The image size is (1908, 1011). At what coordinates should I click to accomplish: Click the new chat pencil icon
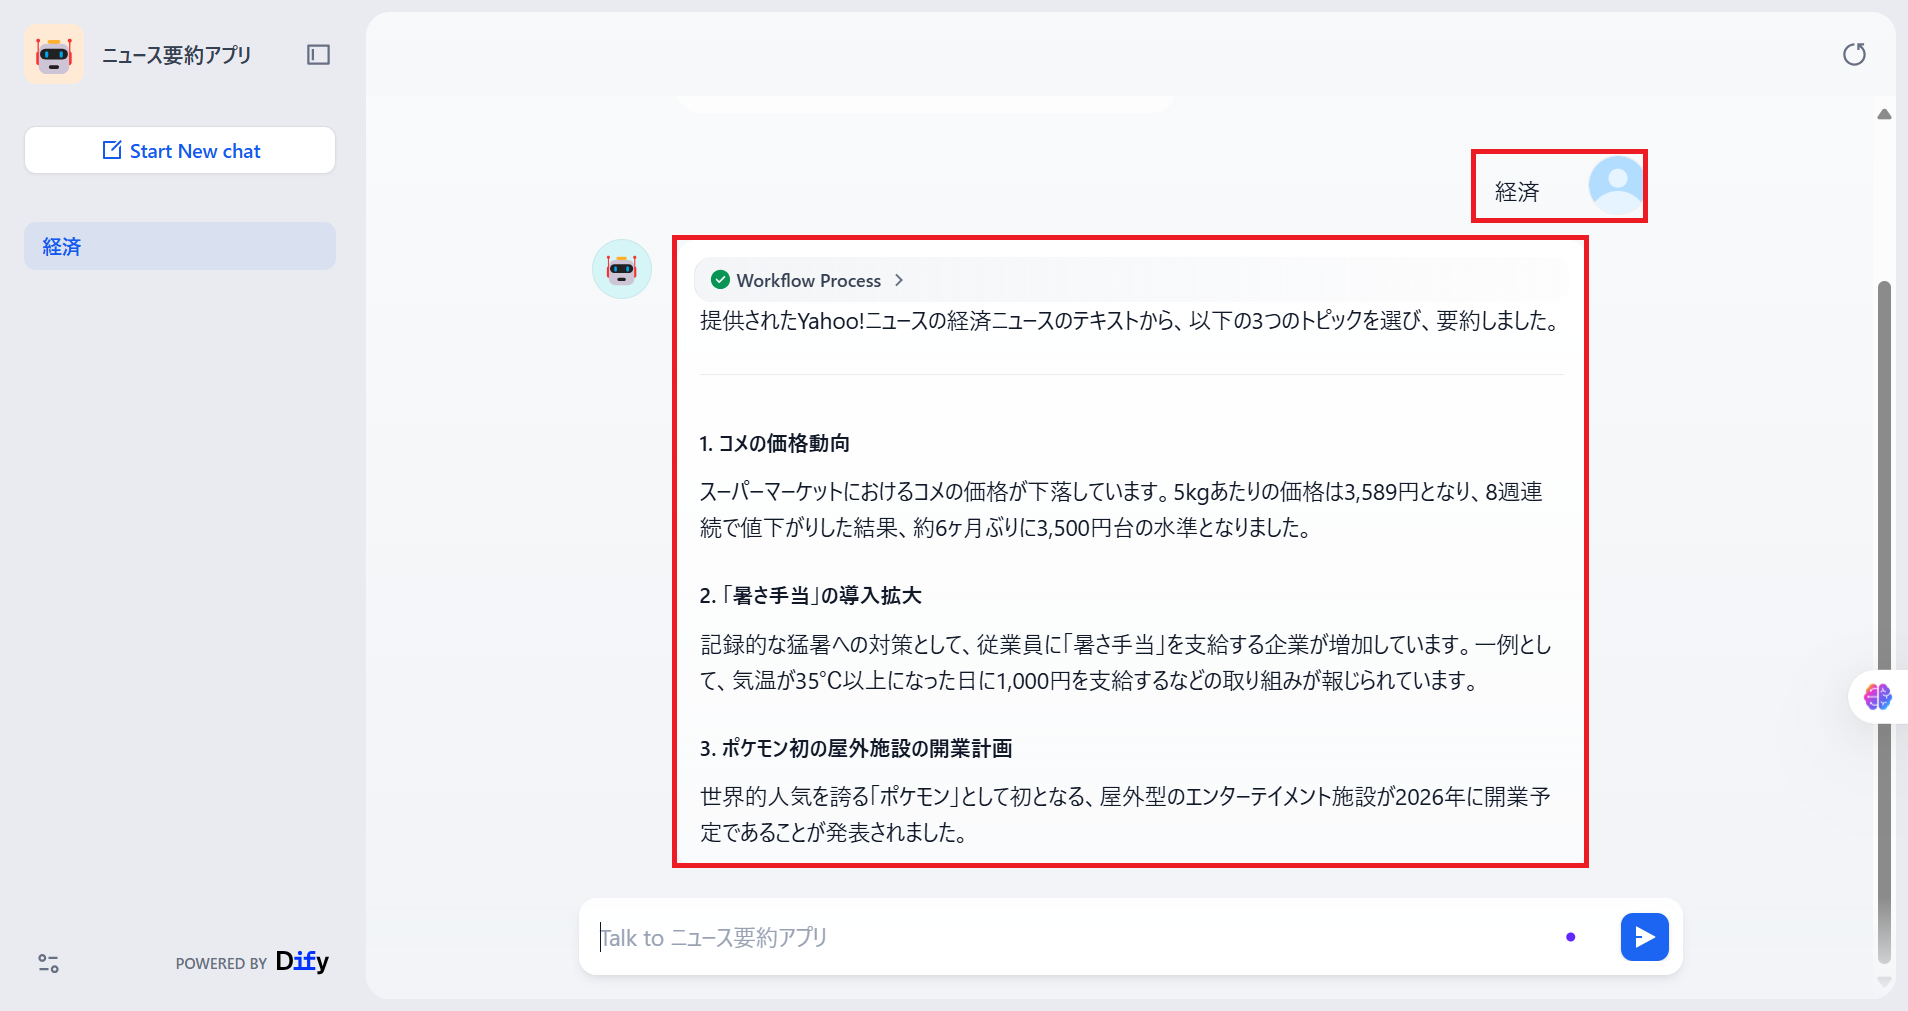(111, 149)
